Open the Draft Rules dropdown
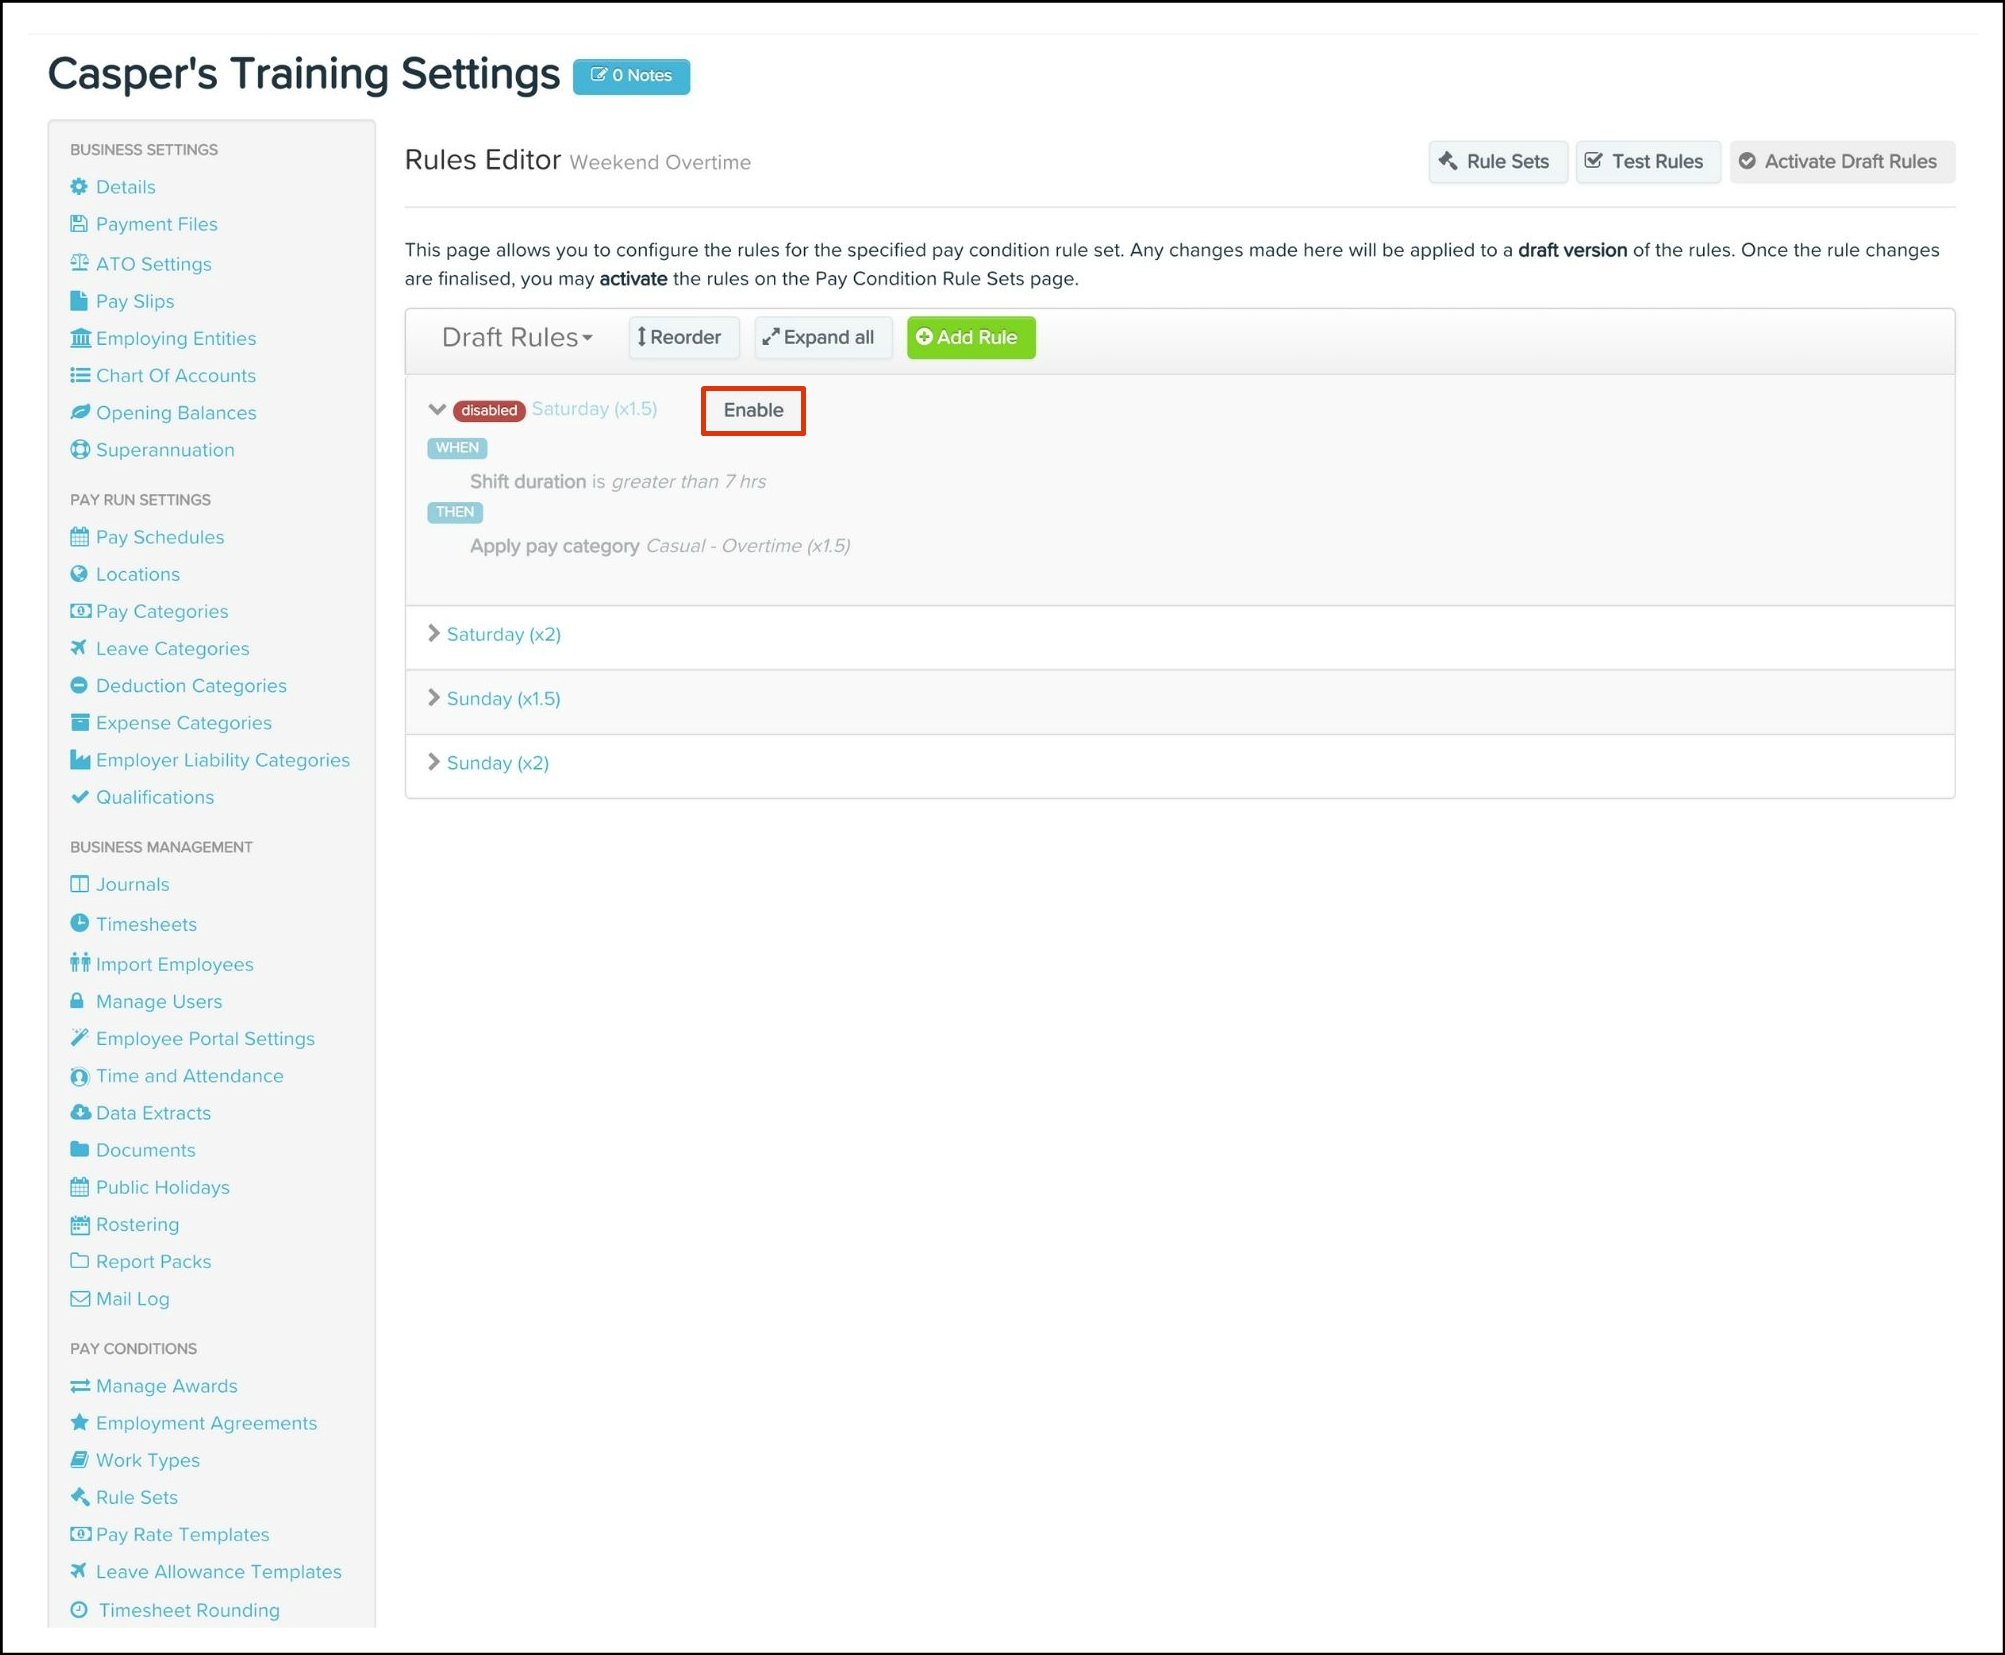 [x=517, y=337]
